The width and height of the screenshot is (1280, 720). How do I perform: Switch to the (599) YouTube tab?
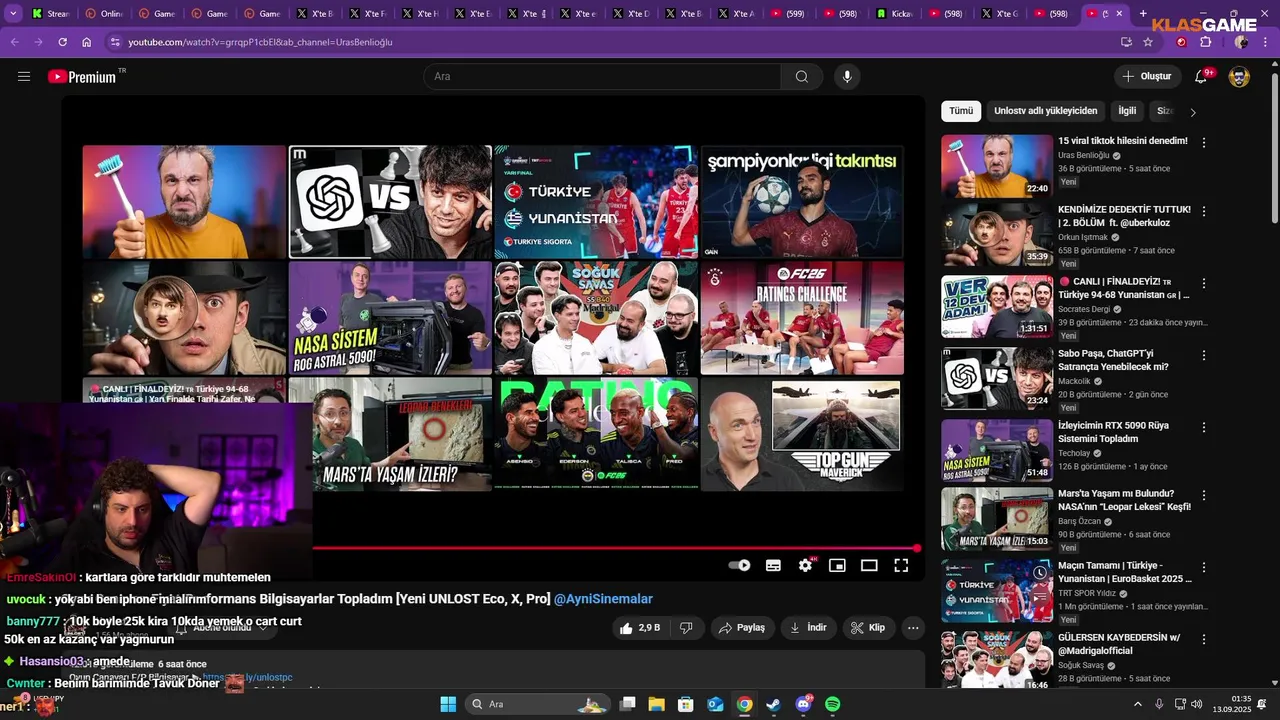tap(789, 14)
